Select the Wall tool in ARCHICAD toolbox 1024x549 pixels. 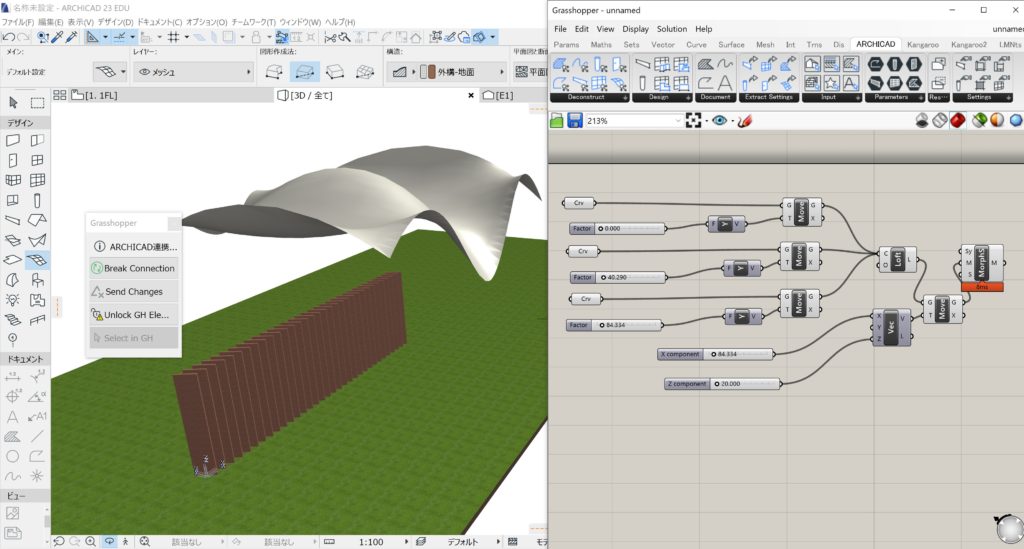click(x=13, y=140)
